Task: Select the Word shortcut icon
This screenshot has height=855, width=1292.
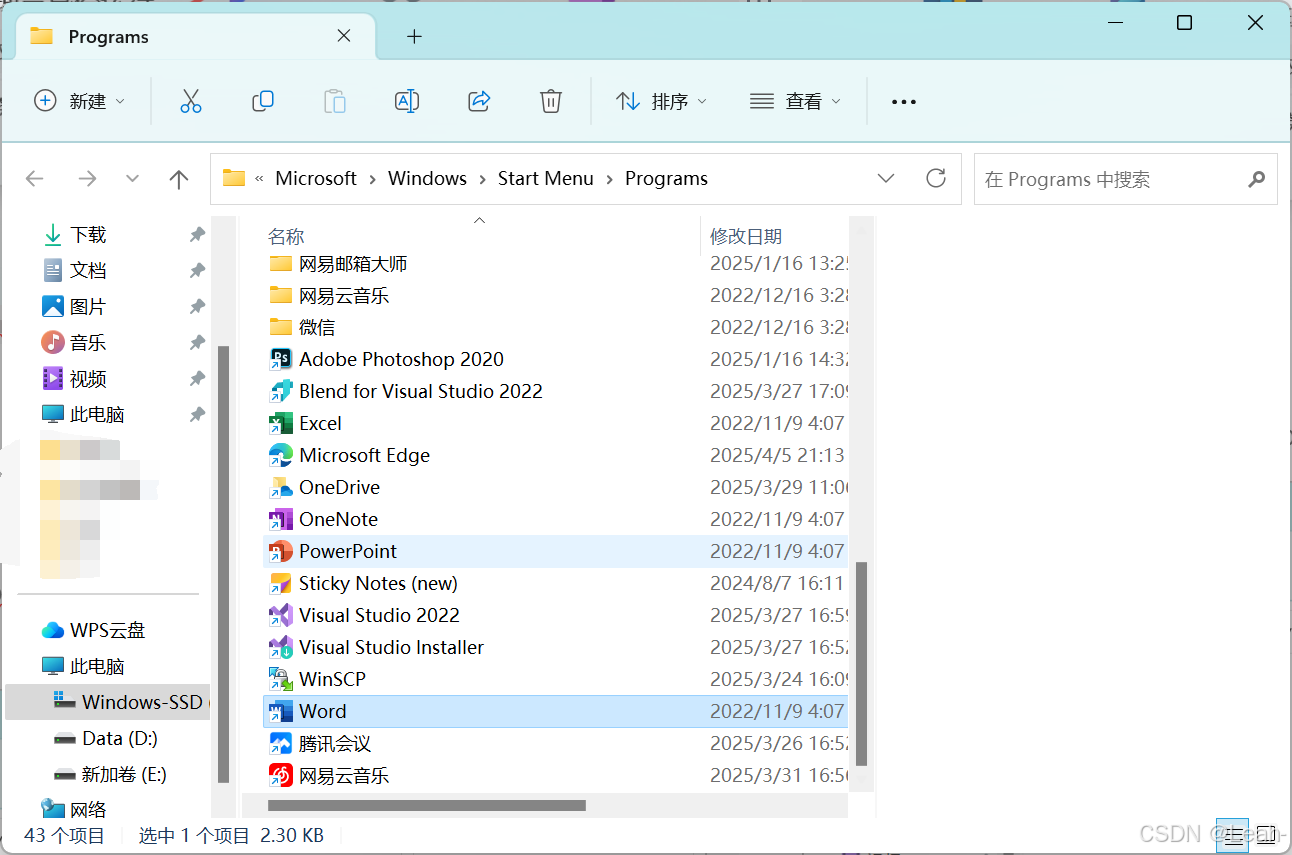Action: pyautogui.click(x=281, y=712)
